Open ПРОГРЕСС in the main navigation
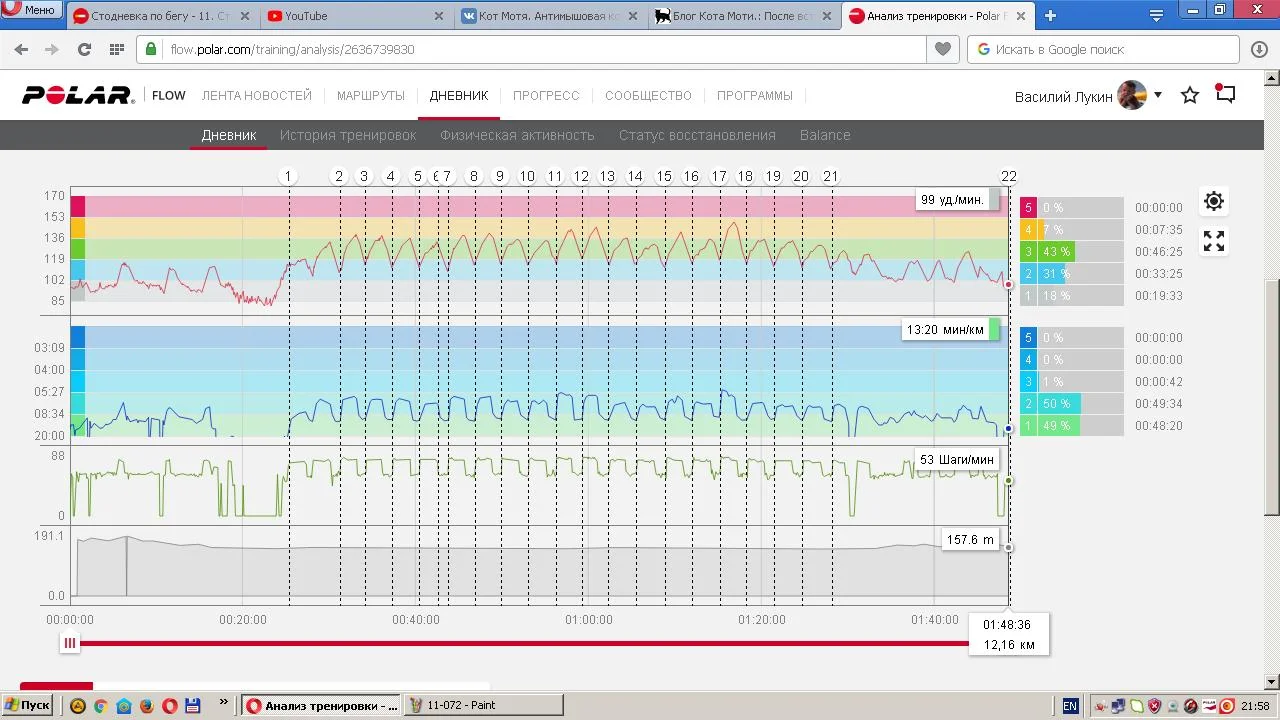 546,95
